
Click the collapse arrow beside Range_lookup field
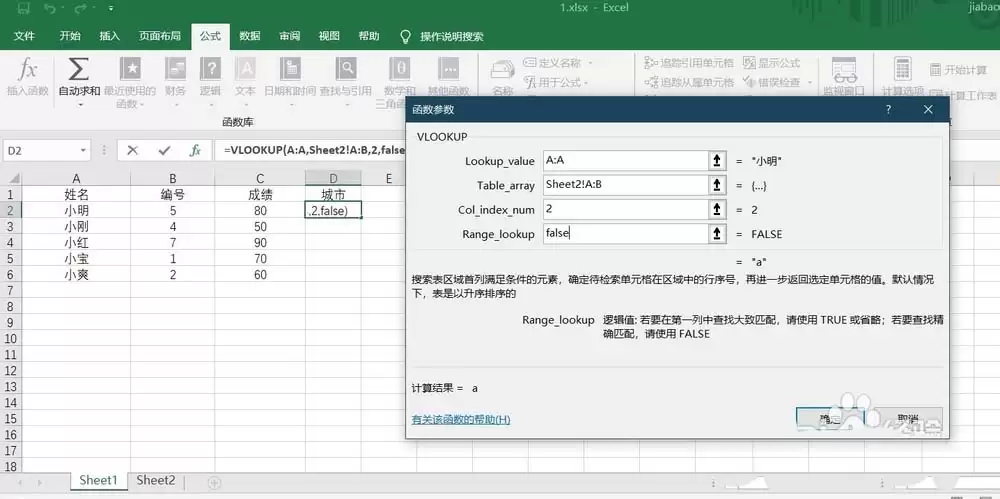(x=717, y=234)
